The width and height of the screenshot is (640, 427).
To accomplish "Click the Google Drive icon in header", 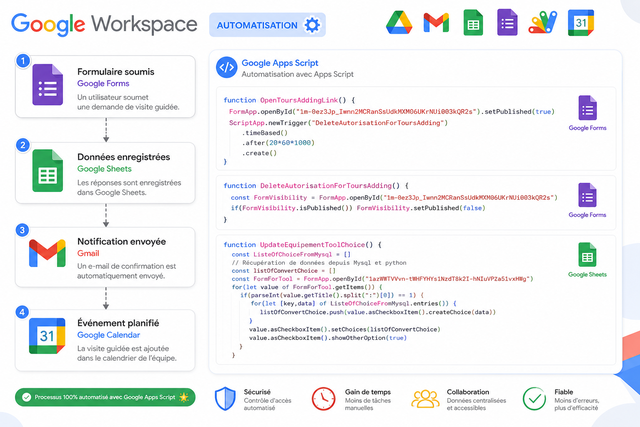I will pos(399,23).
